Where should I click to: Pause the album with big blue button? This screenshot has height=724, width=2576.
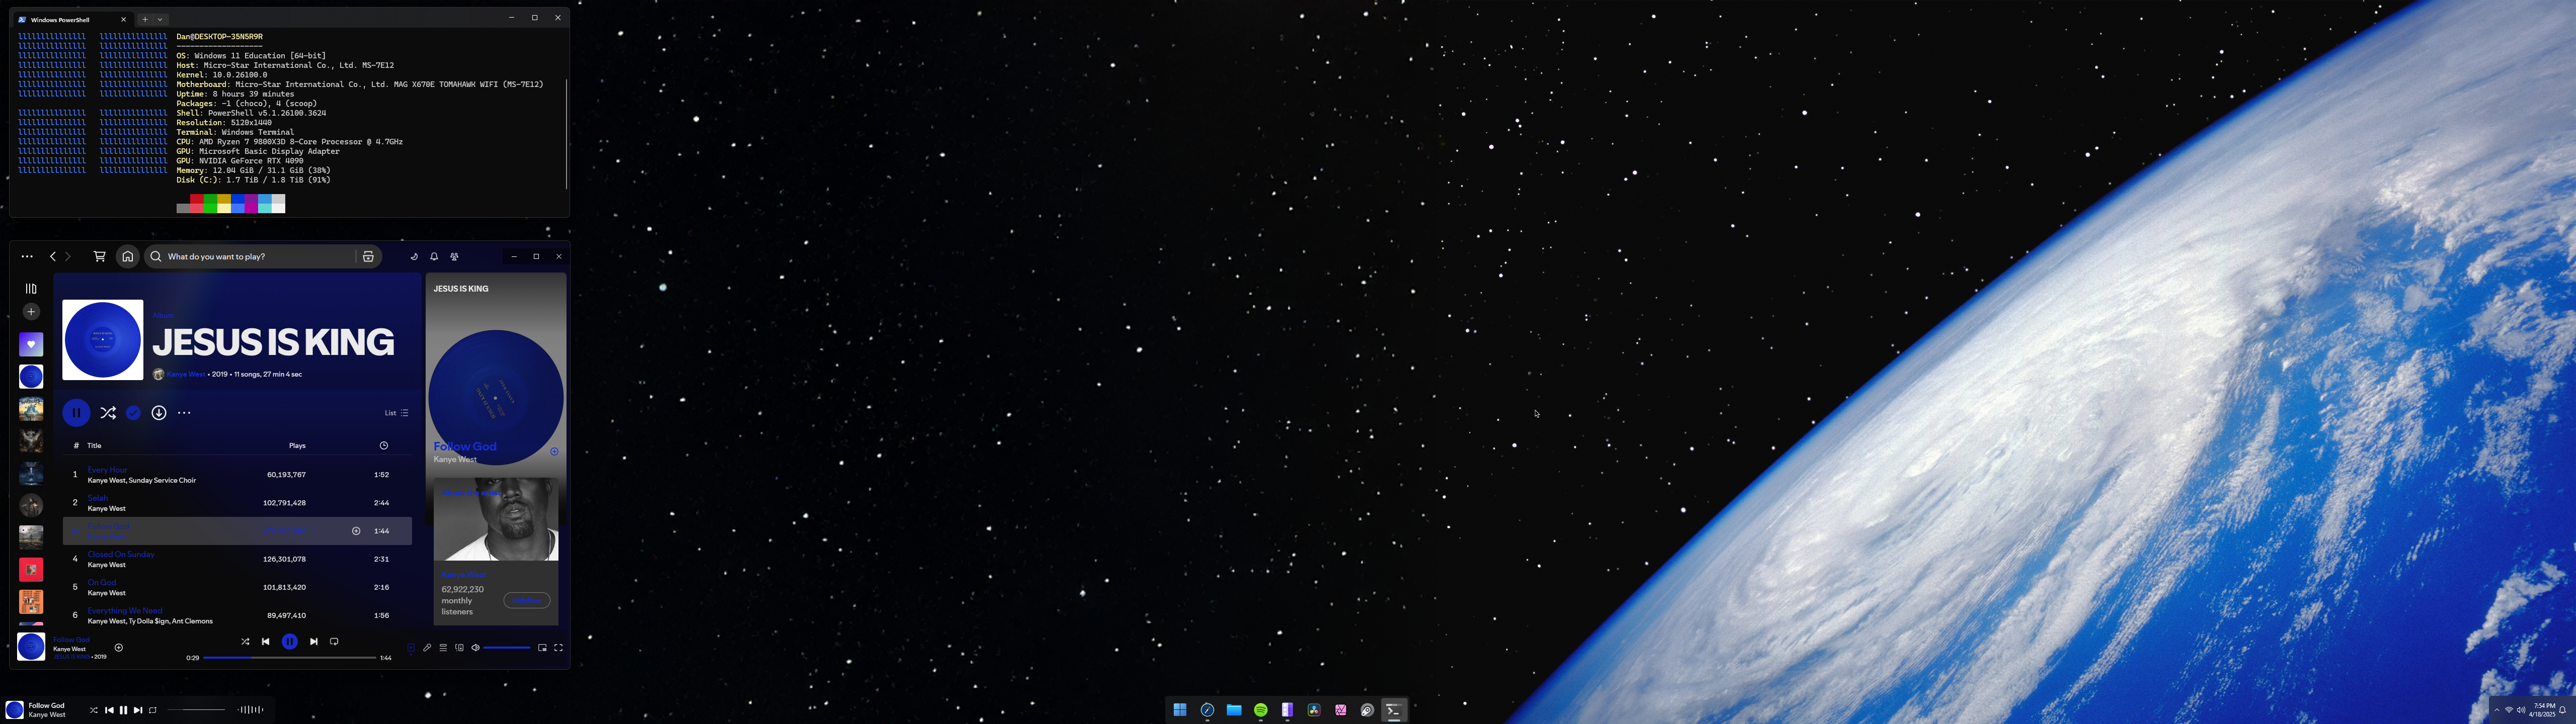tap(76, 412)
